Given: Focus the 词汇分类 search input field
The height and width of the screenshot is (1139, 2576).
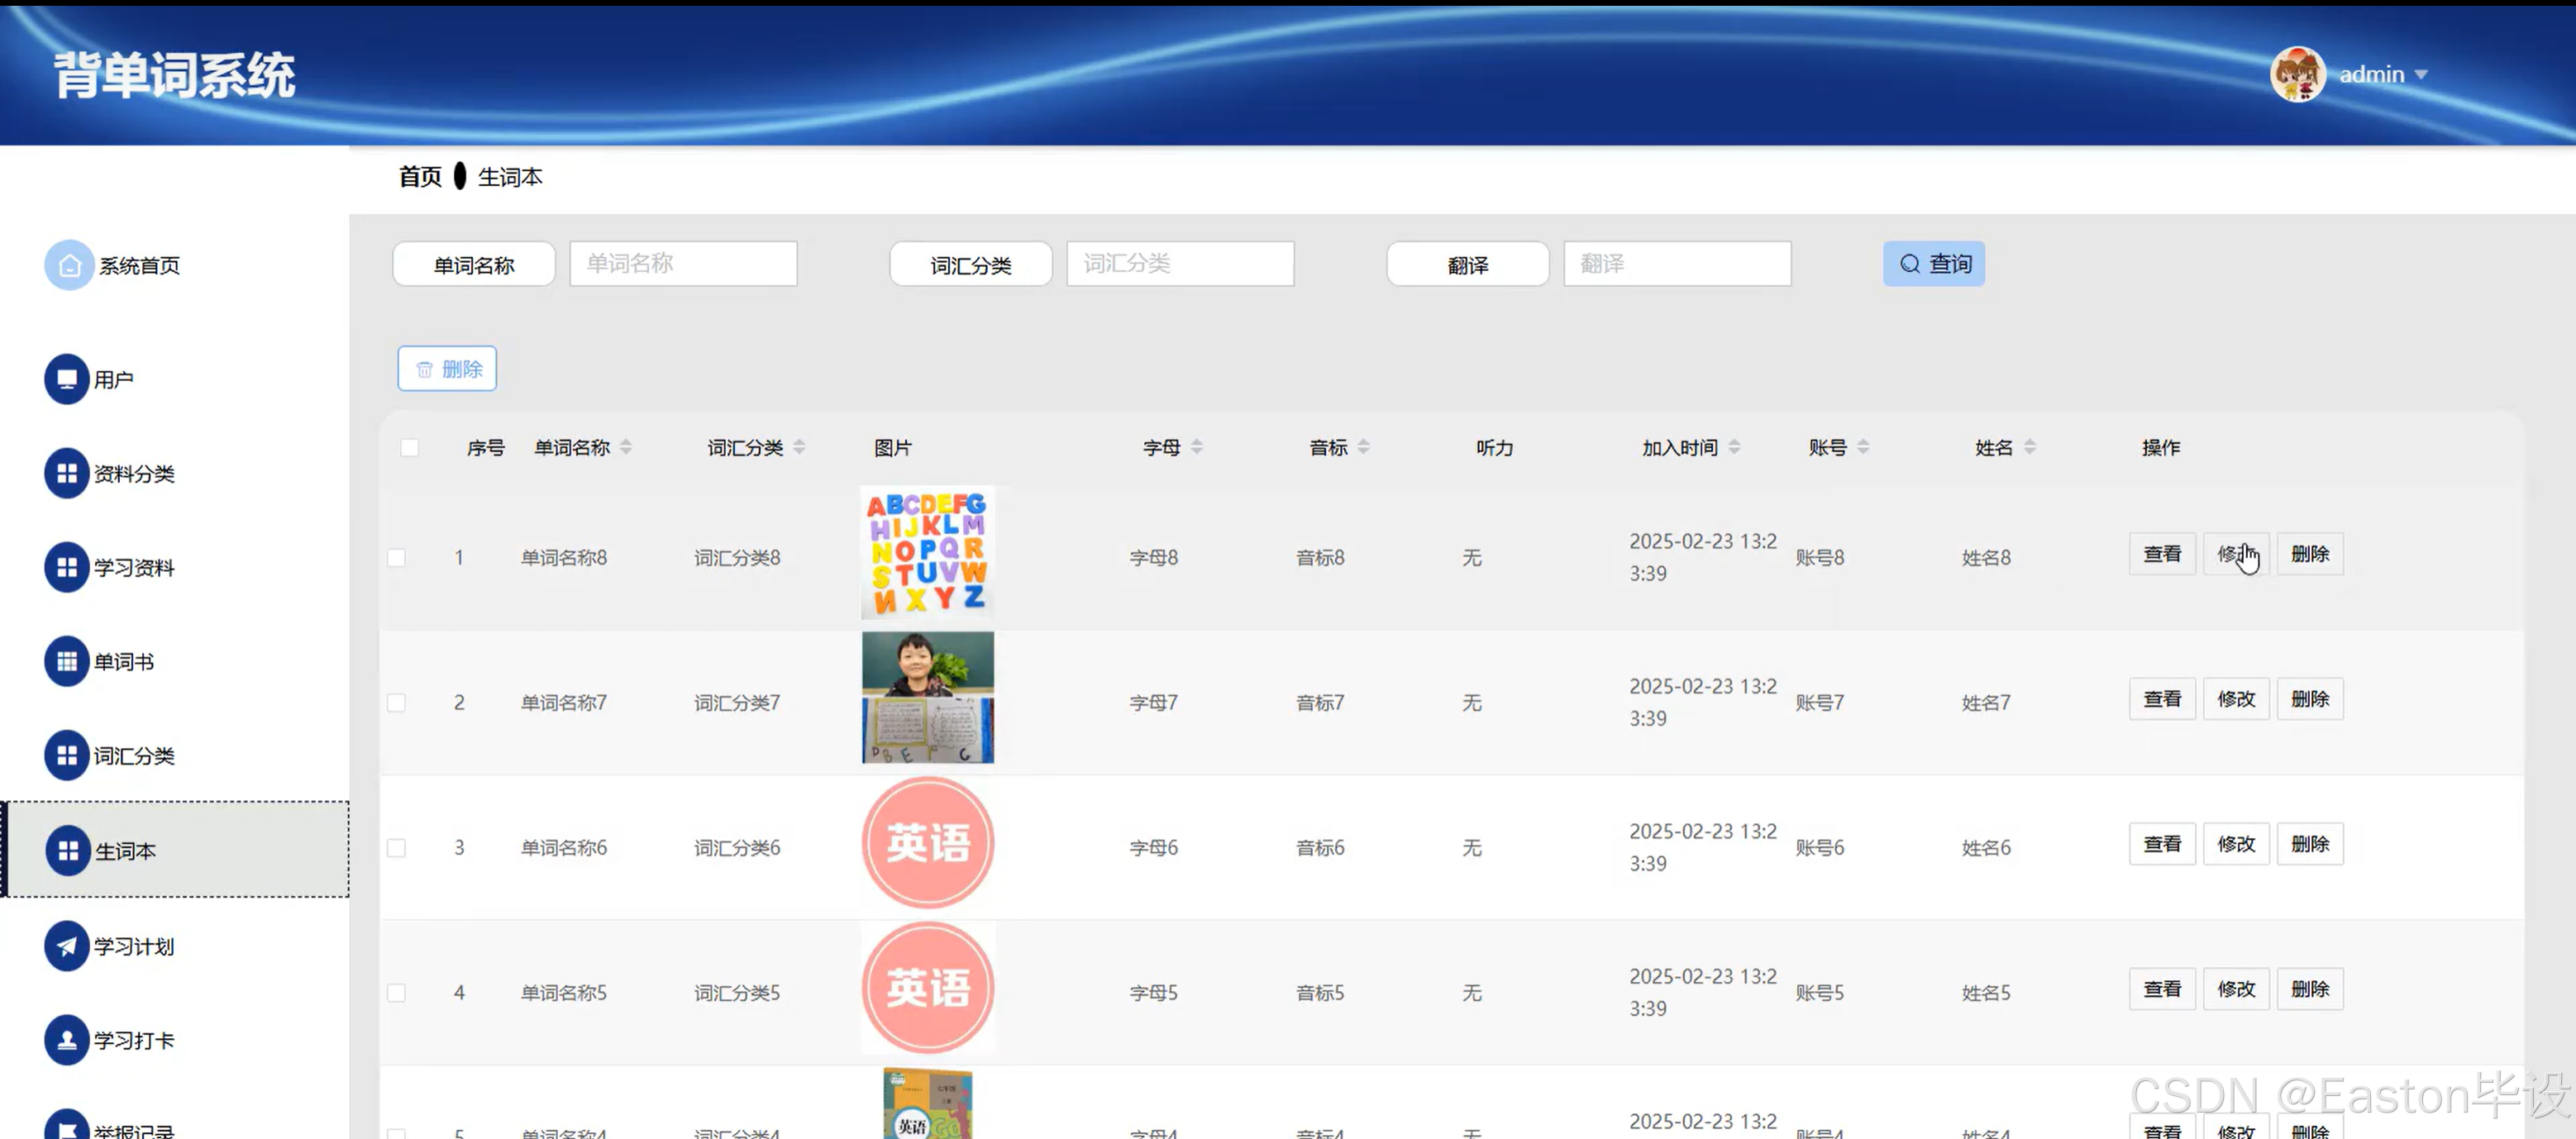Looking at the screenshot, I should (1180, 264).
